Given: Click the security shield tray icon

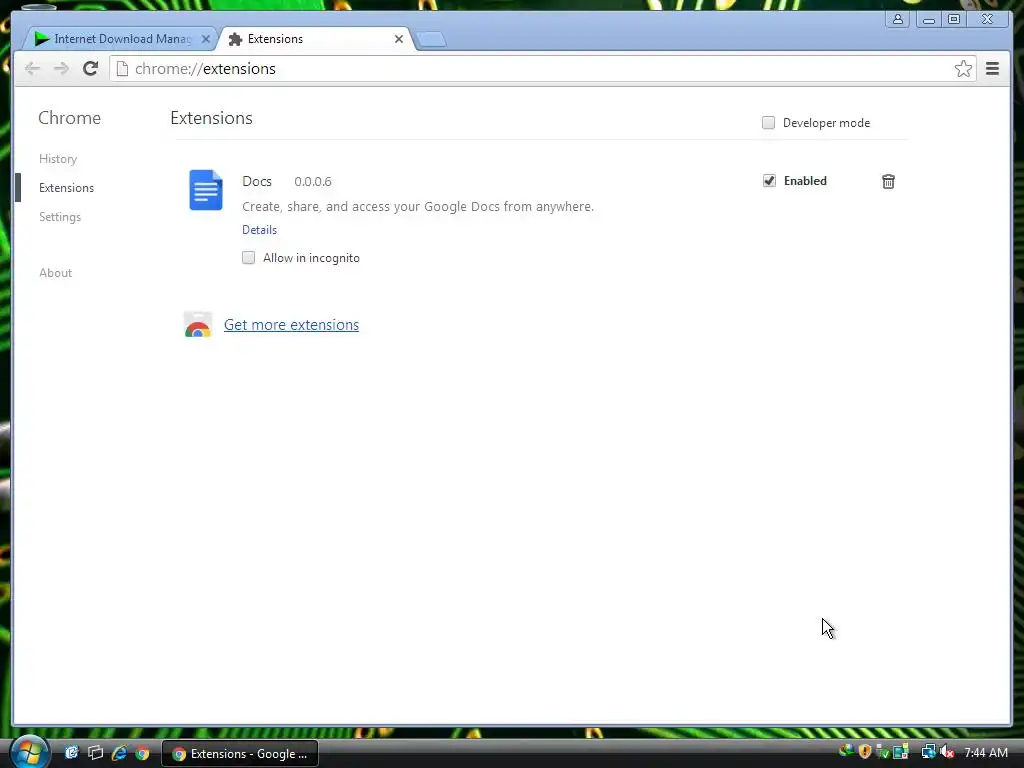Looking at the screenshot, I should (x=865, y=752).
